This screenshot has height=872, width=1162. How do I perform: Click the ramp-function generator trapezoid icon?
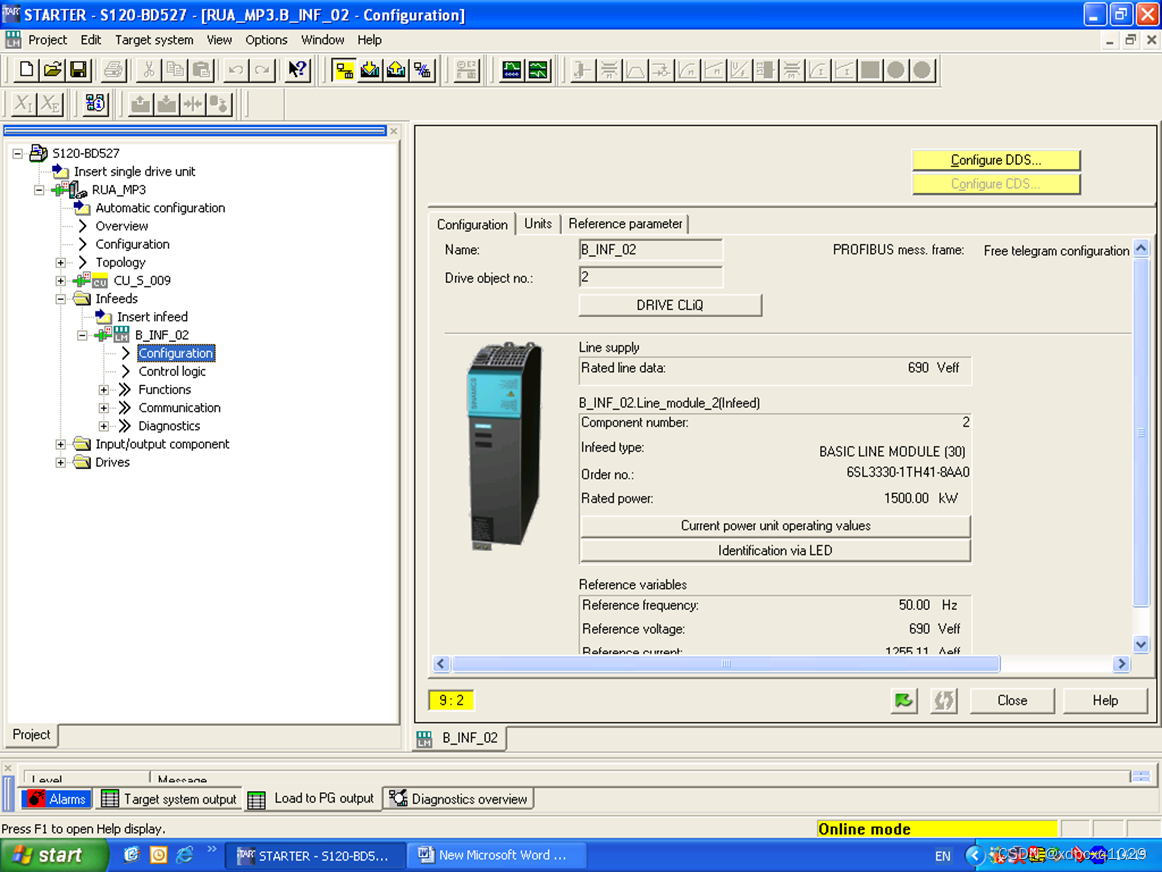click(635, 70)
